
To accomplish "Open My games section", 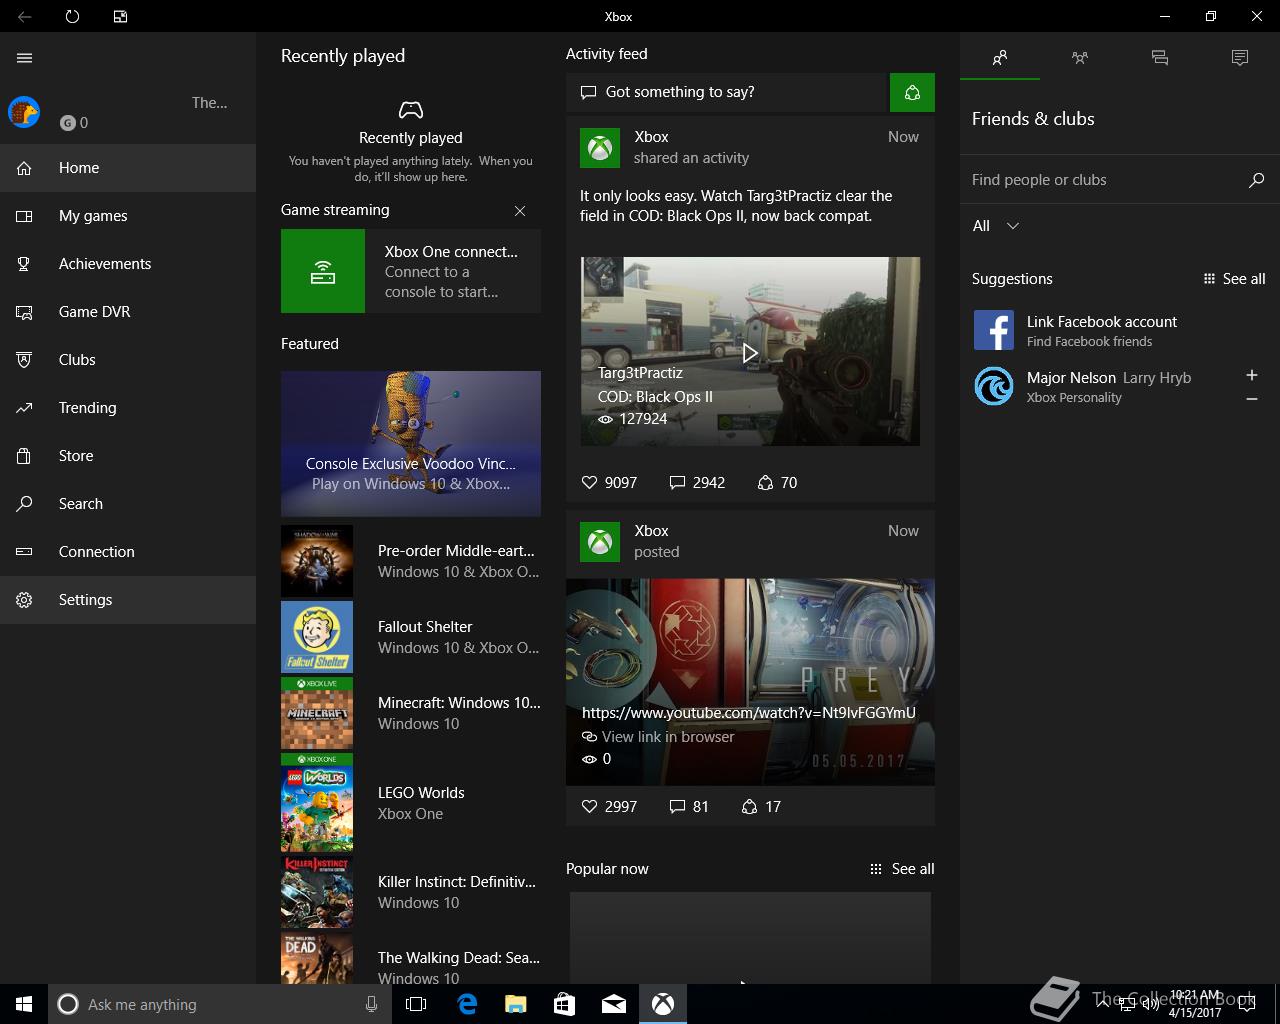I will point(128,216).
